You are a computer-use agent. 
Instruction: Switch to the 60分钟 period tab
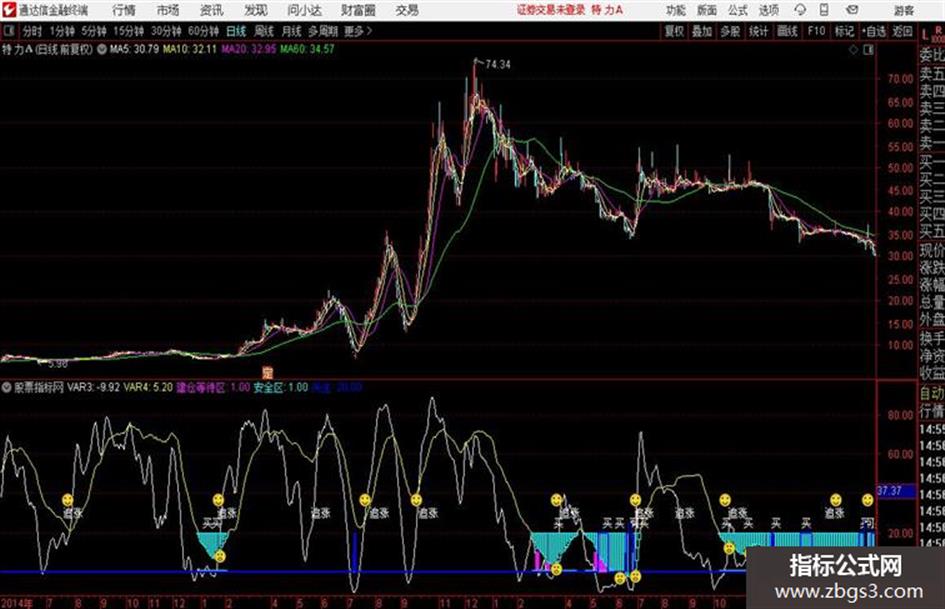(x=204, y=31)
